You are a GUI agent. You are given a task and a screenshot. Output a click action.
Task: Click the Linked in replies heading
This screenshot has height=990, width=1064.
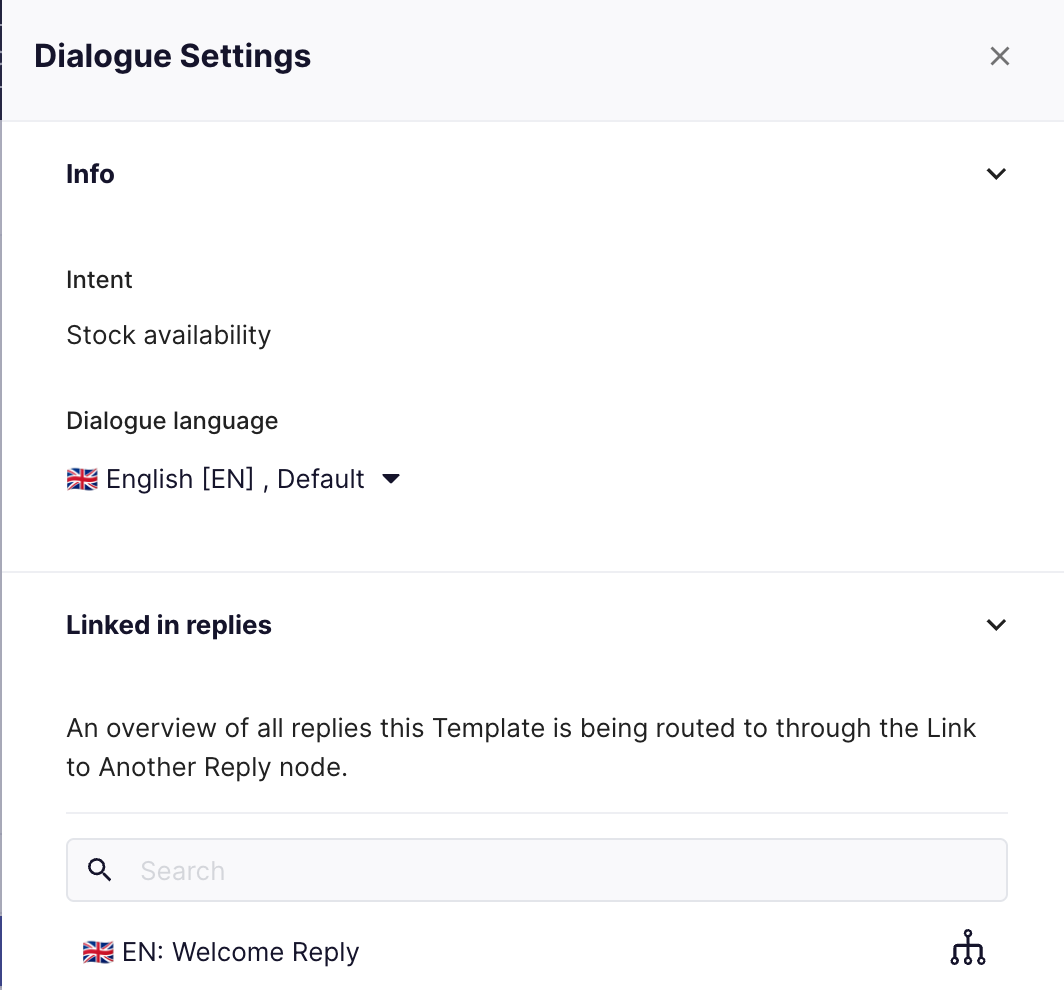(169, 625)
